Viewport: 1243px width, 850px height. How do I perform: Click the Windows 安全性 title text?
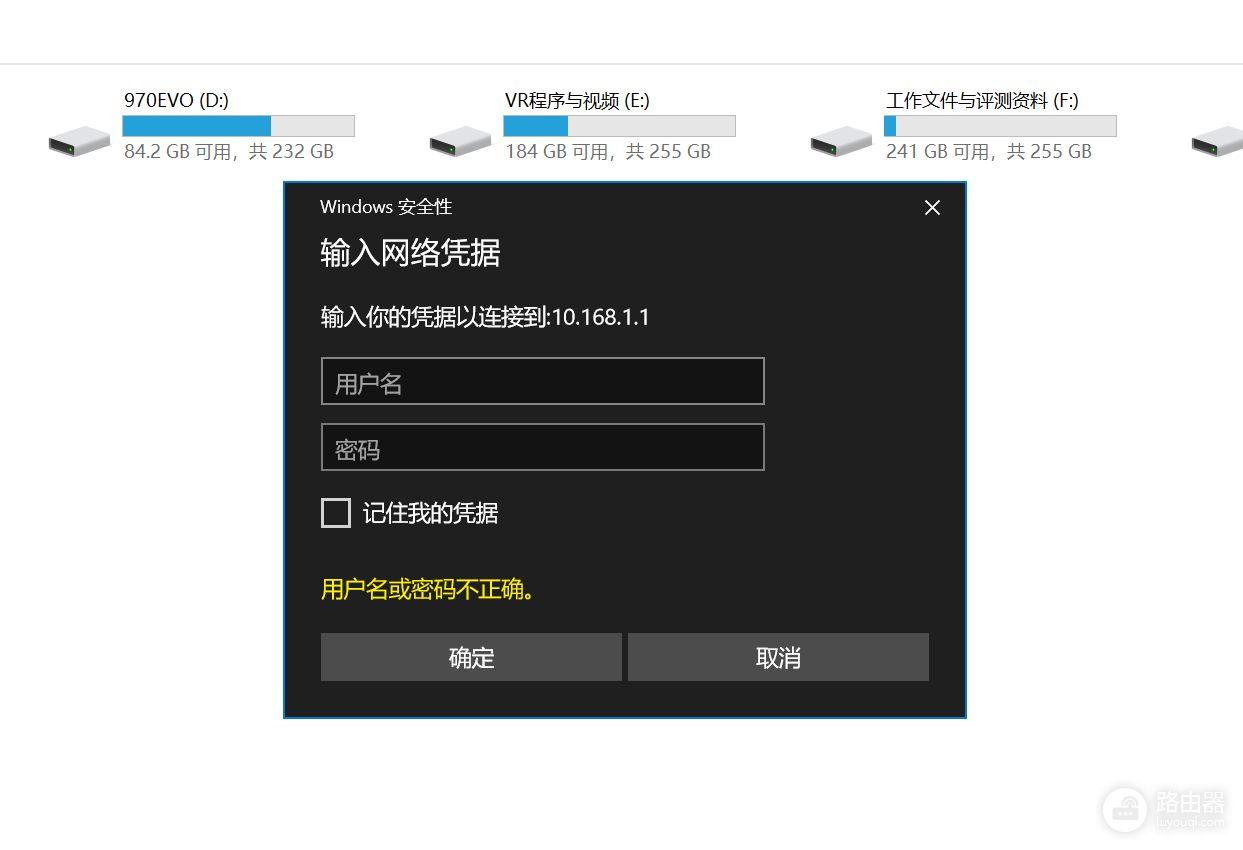(386, 207)
